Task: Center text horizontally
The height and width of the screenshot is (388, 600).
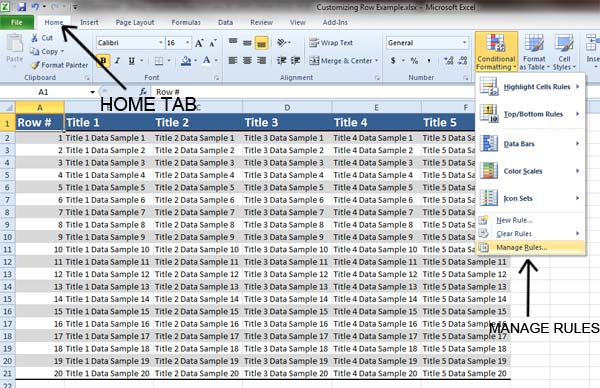Action: 247,60
